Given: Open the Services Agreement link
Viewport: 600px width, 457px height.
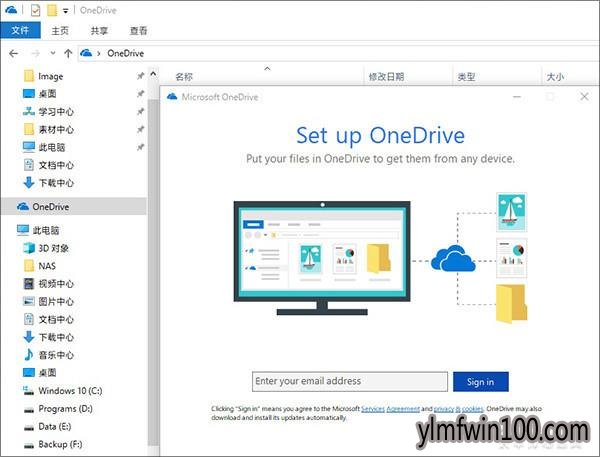Looking at the screenshot, I should pyautogui.click(x=390, y=409).
